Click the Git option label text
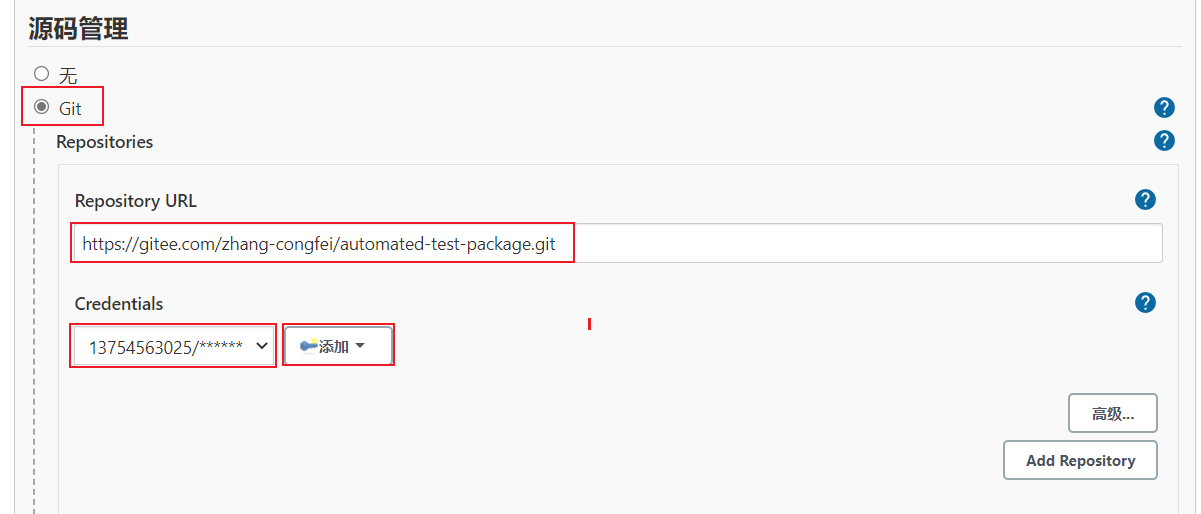Image resolution: width=1201 pixels, height=514 pixels. 70,108
